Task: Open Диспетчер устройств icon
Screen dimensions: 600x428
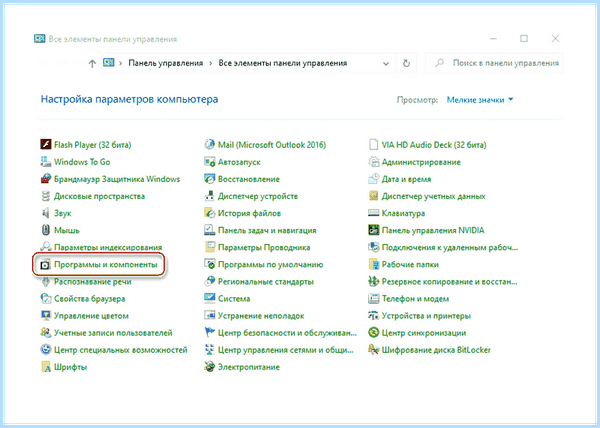Action: [x=209, y=196]
